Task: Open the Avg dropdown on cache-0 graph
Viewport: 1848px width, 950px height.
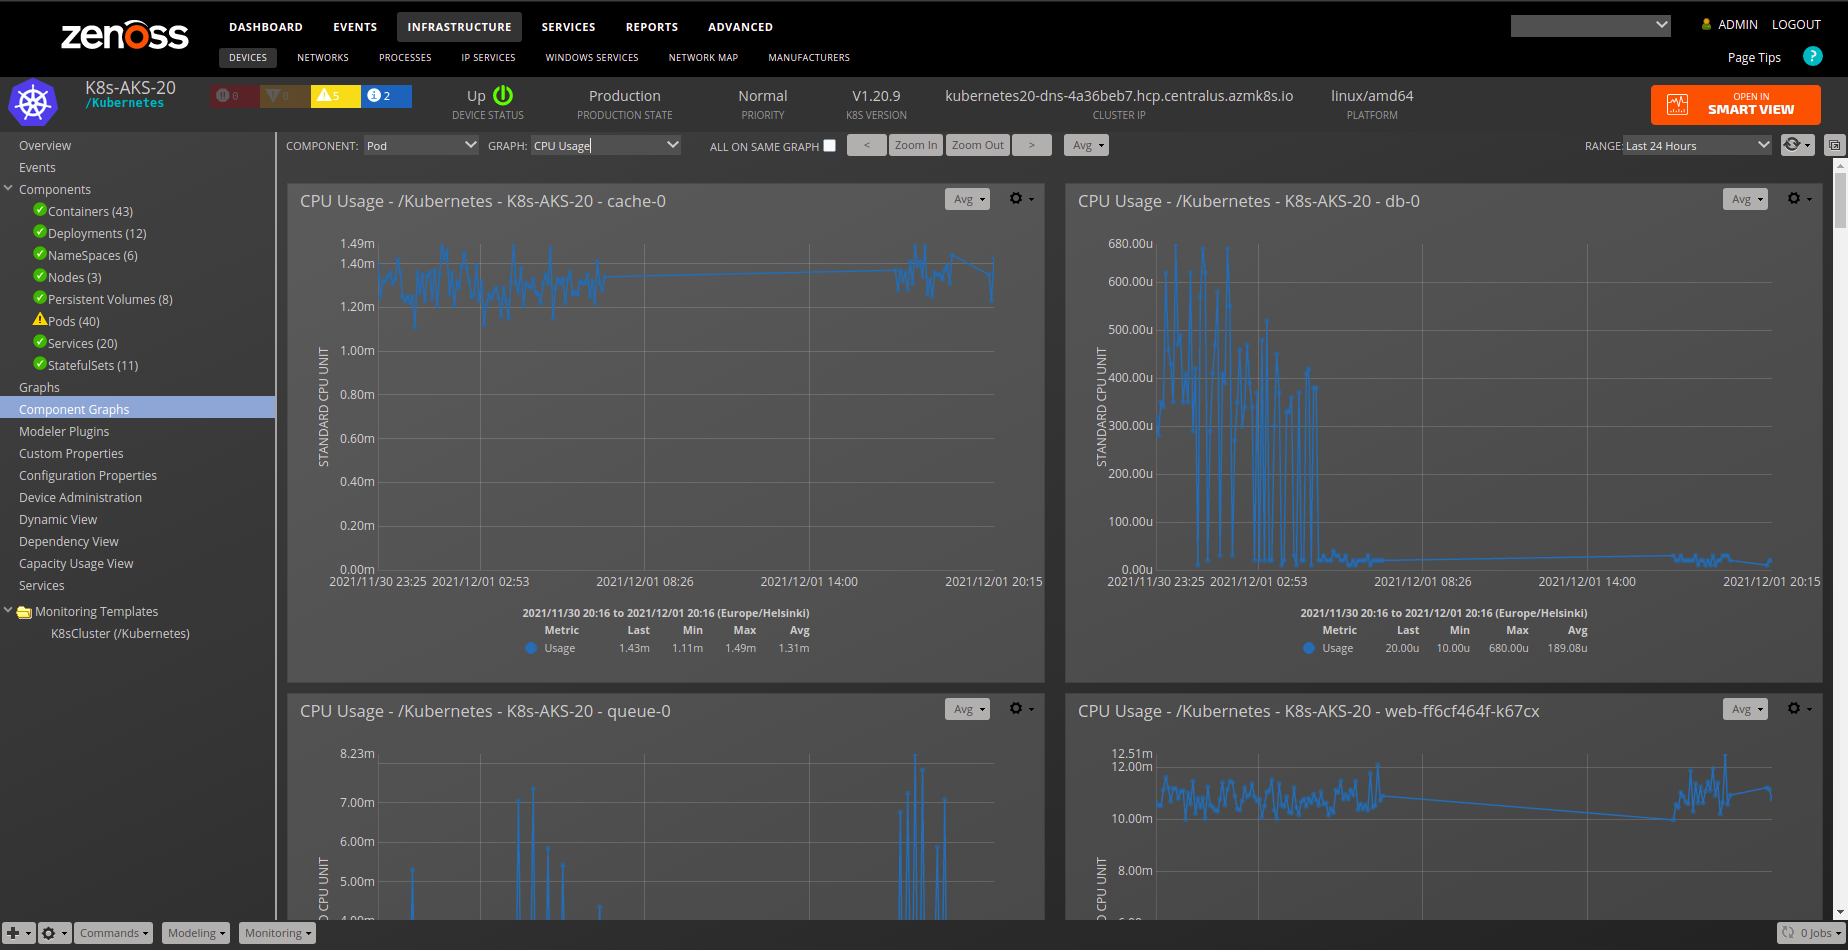Action: (x=967, y=199)
